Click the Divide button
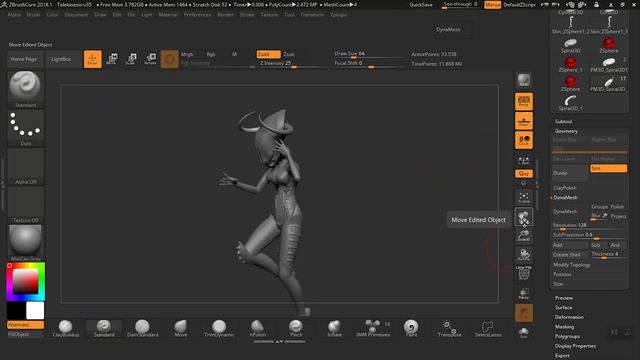The image size is (640, 360). click(570, 173)
